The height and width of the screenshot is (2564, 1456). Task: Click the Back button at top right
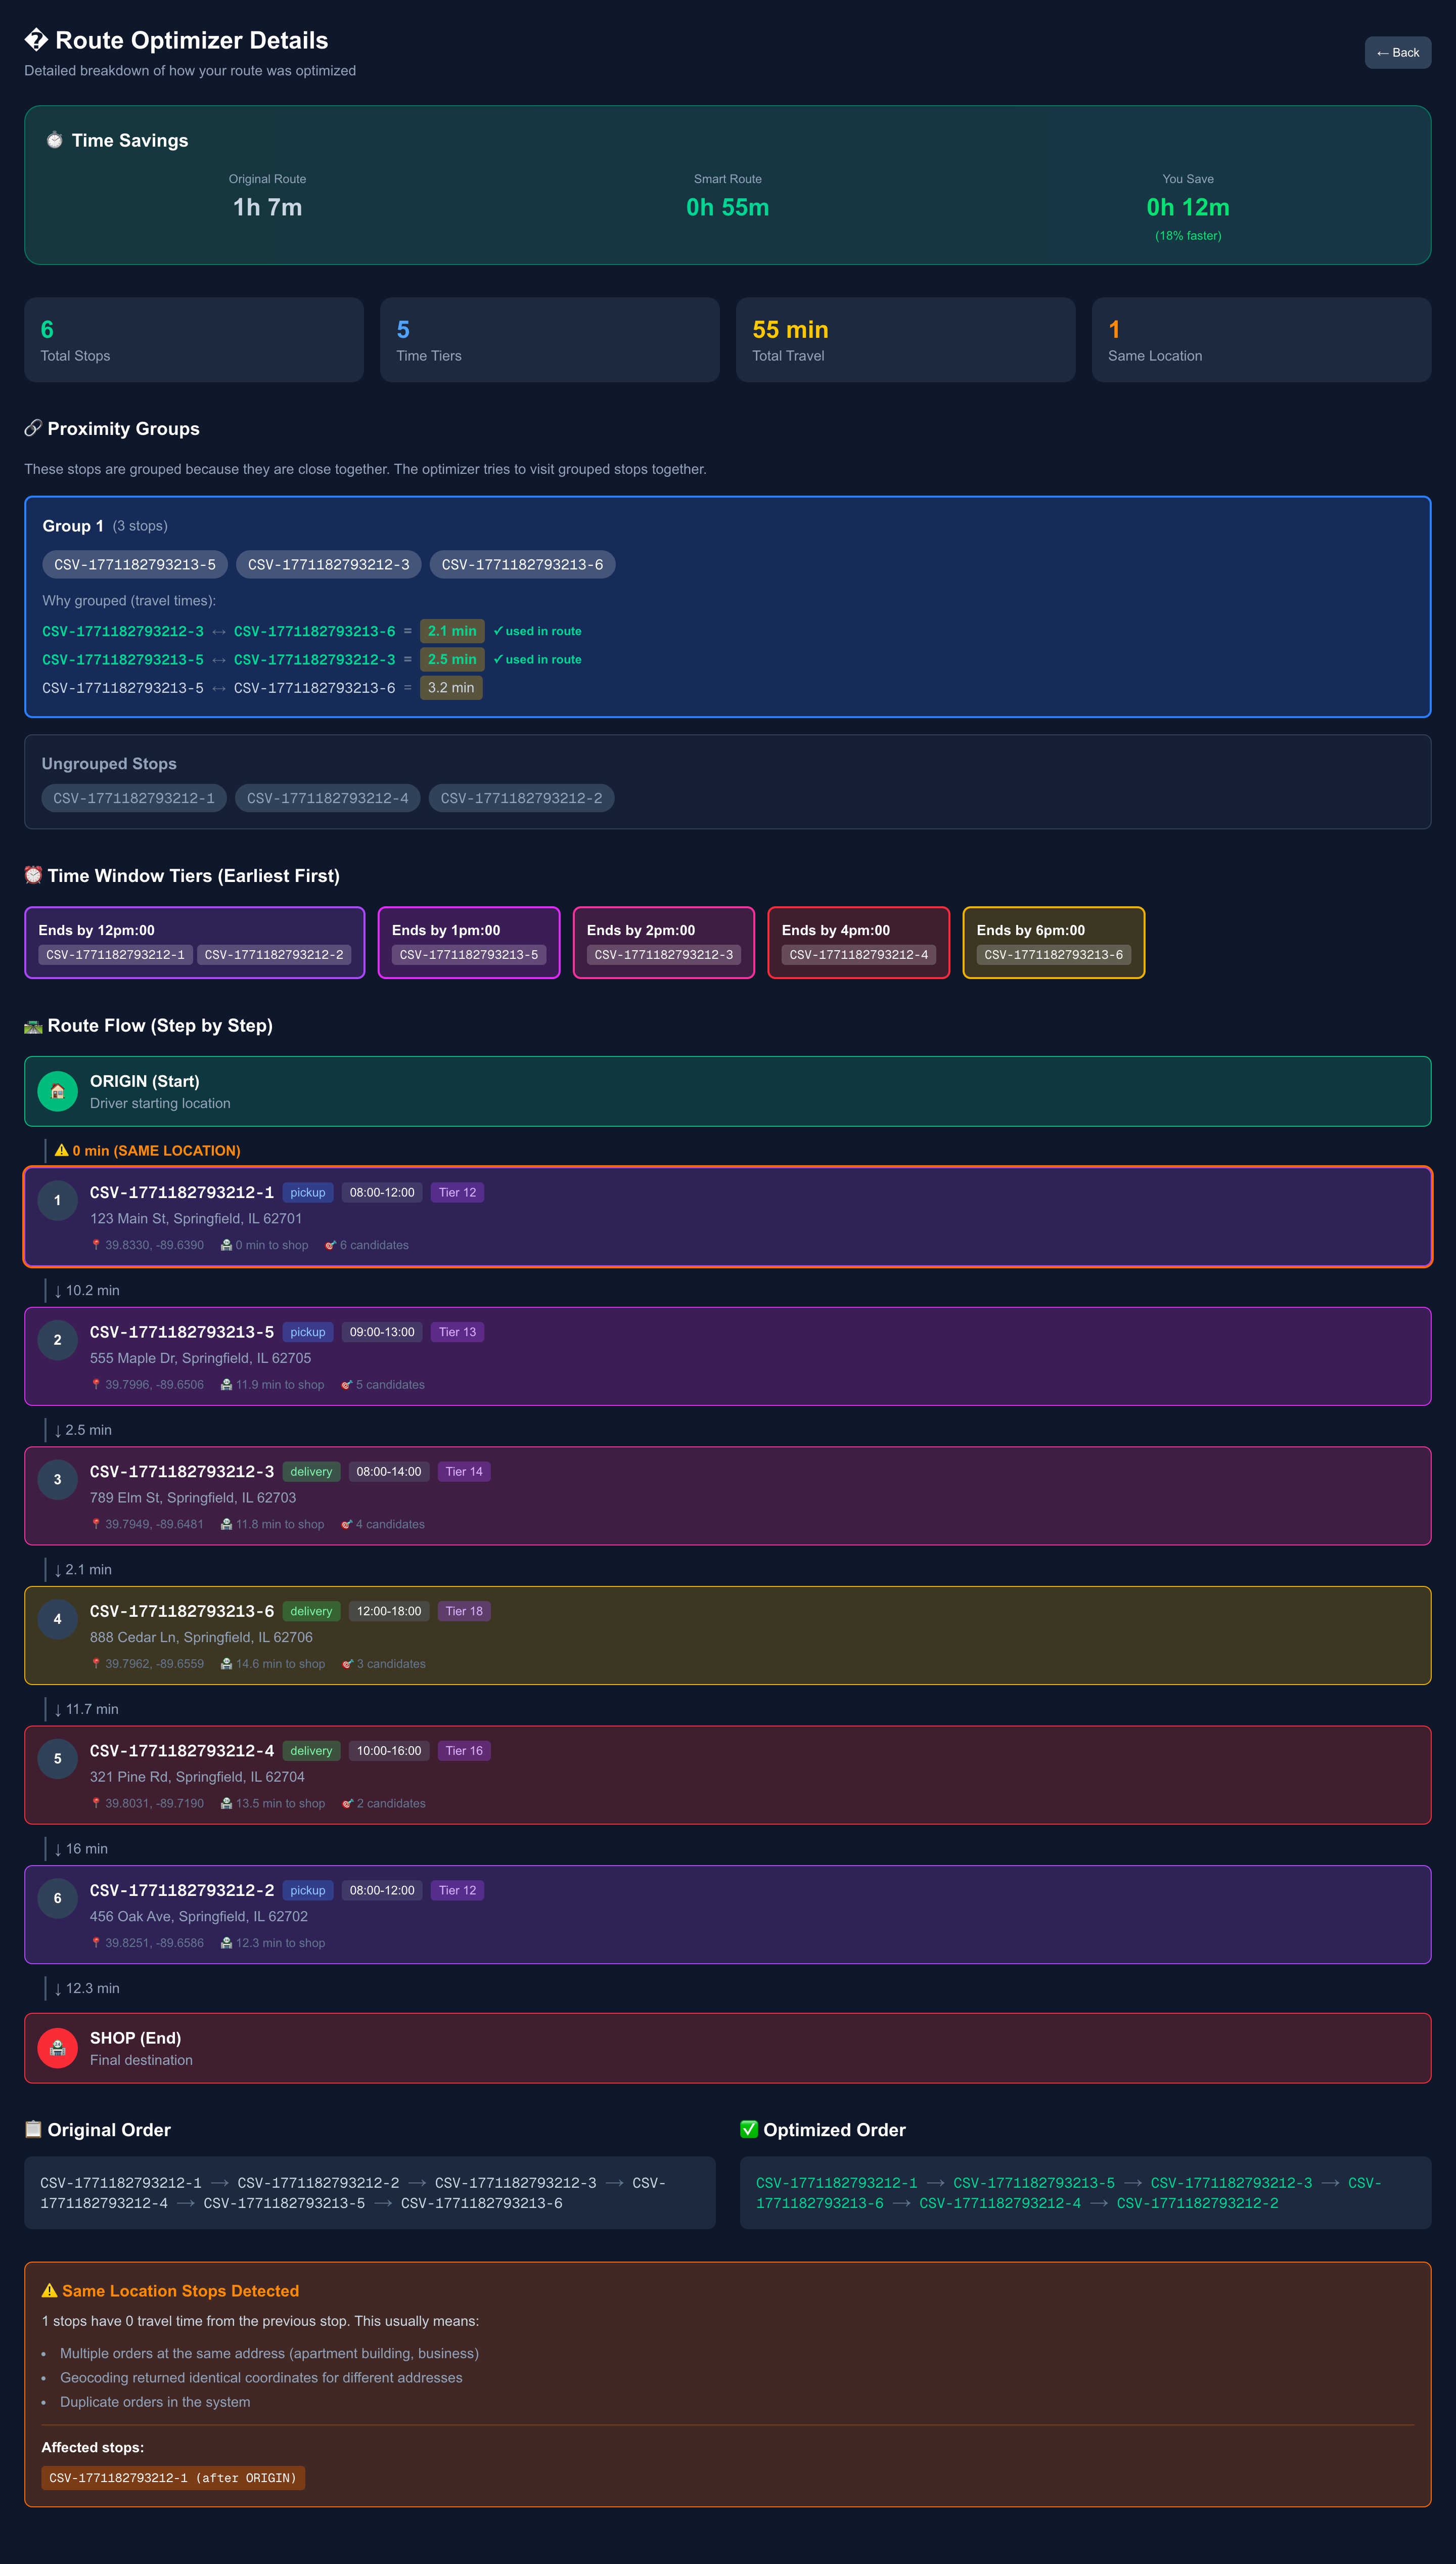point(1398,52)
